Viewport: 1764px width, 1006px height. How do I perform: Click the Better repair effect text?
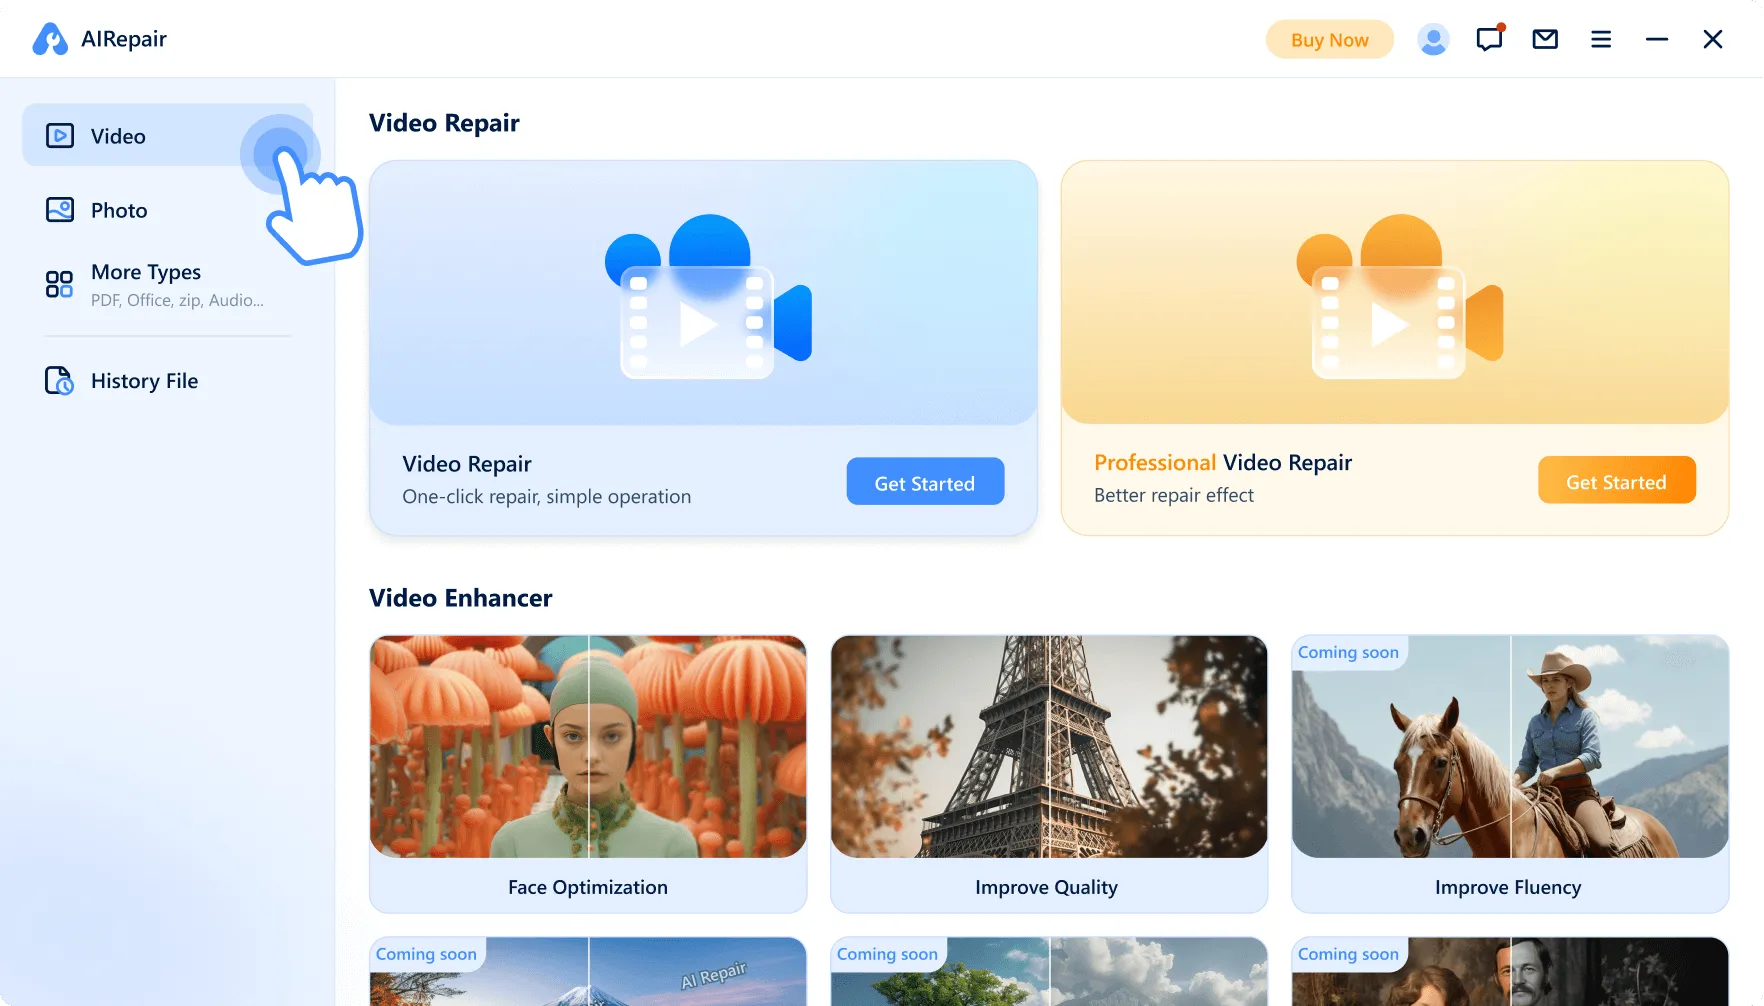point(1173,496)
